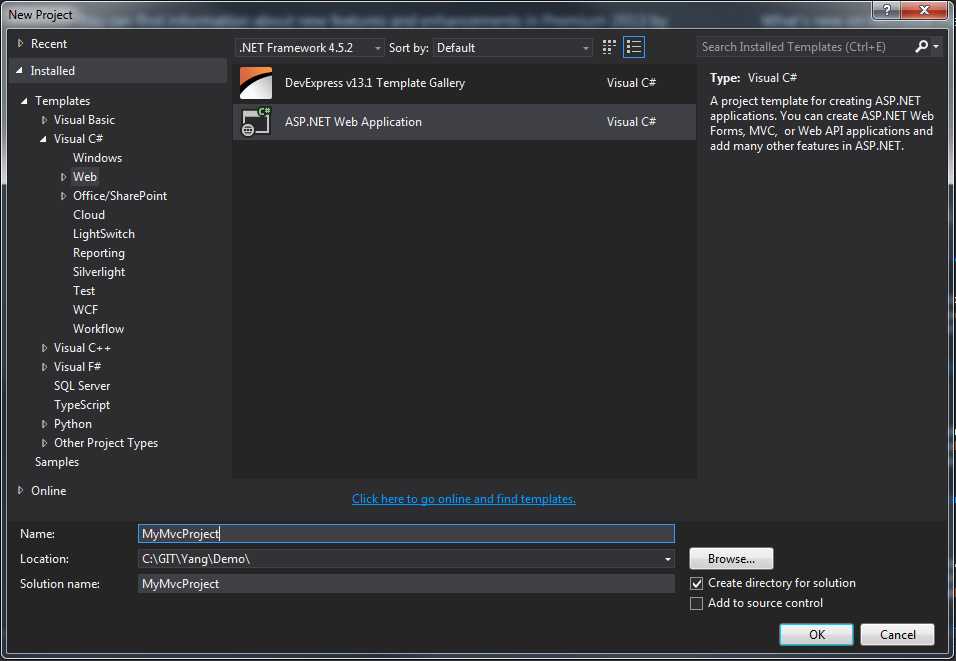Expand the Other Project Types arrow
The width and height of the screenshot is (956, 661).
click(x=44, y=443)
